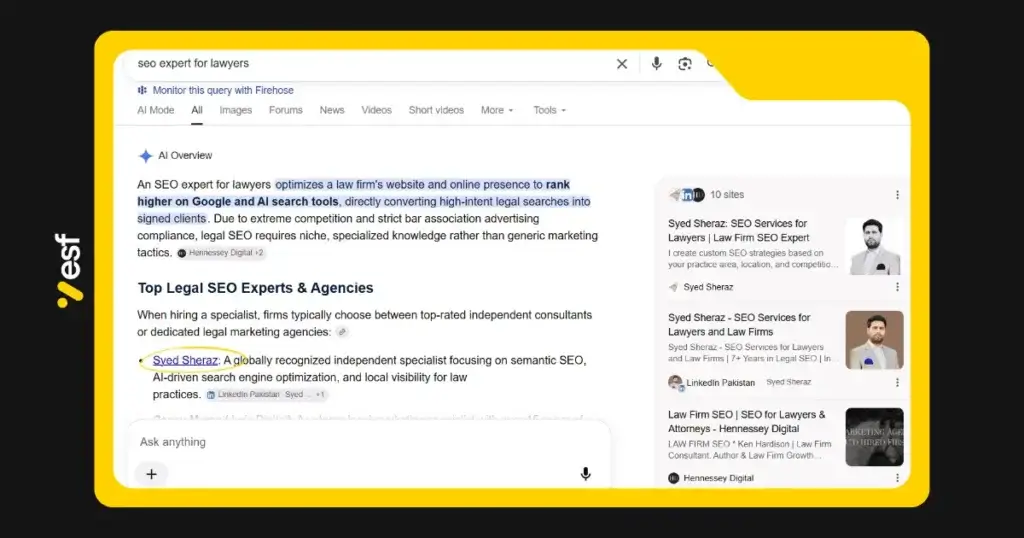Click the Hennessey Digital +2 citation chip
Image resolution: width=1024 pixels, height=538 pixels.
pos(220,253)
